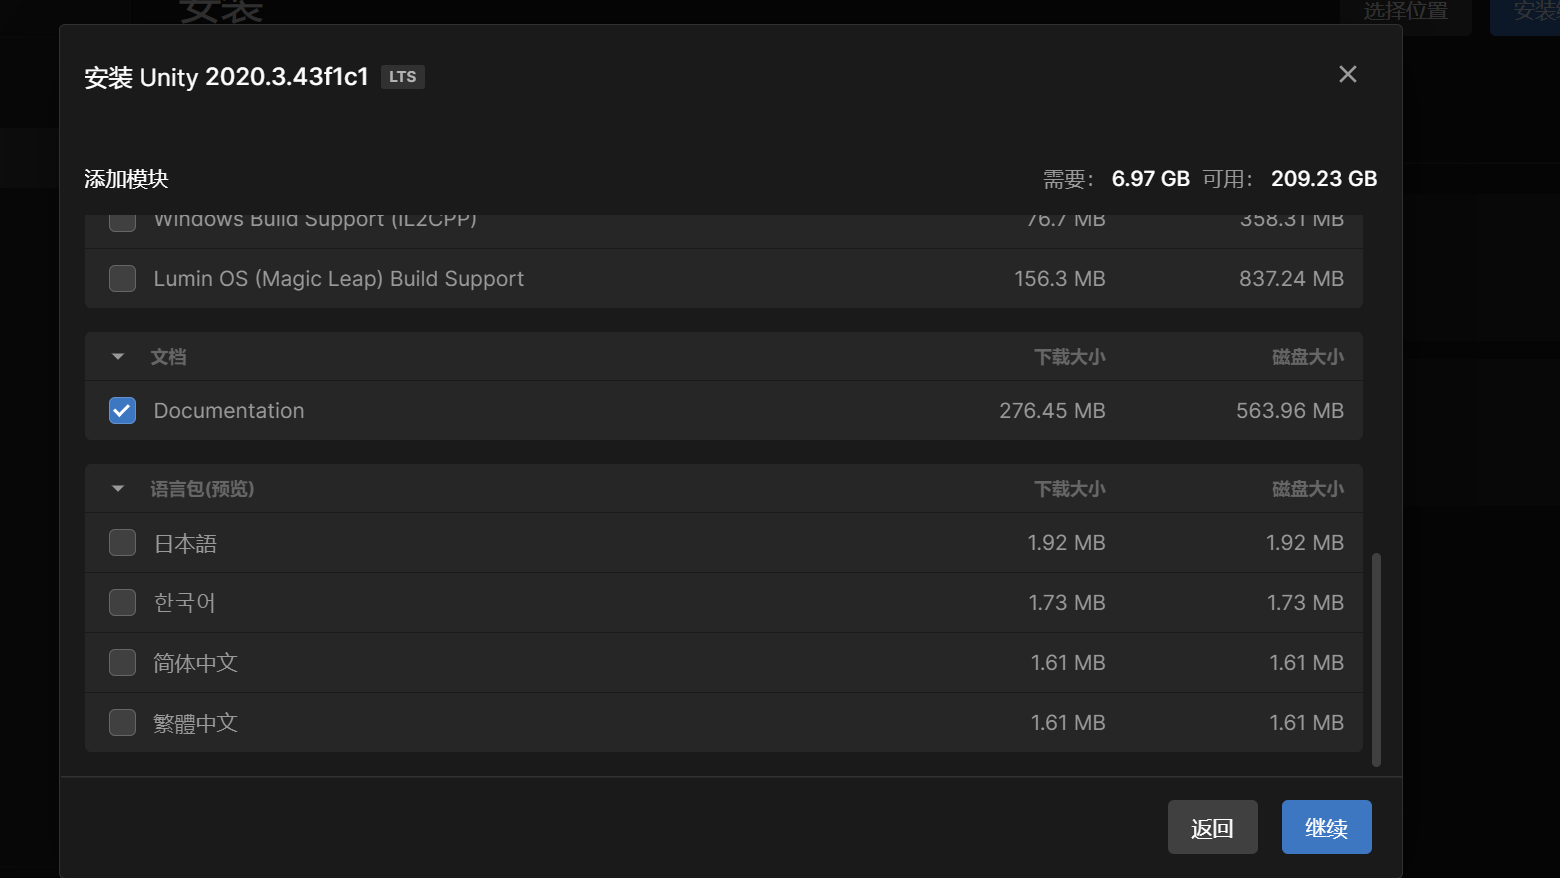The height and width of the screenshot is (878, 1560).
Task: Enable the 日本語 language pack checkbox
Action: coord(122,543)
